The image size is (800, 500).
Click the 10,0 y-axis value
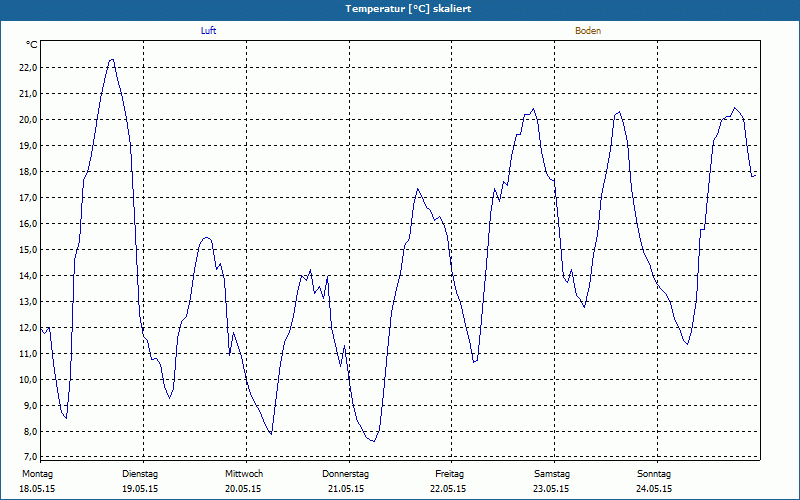point(28,380)
